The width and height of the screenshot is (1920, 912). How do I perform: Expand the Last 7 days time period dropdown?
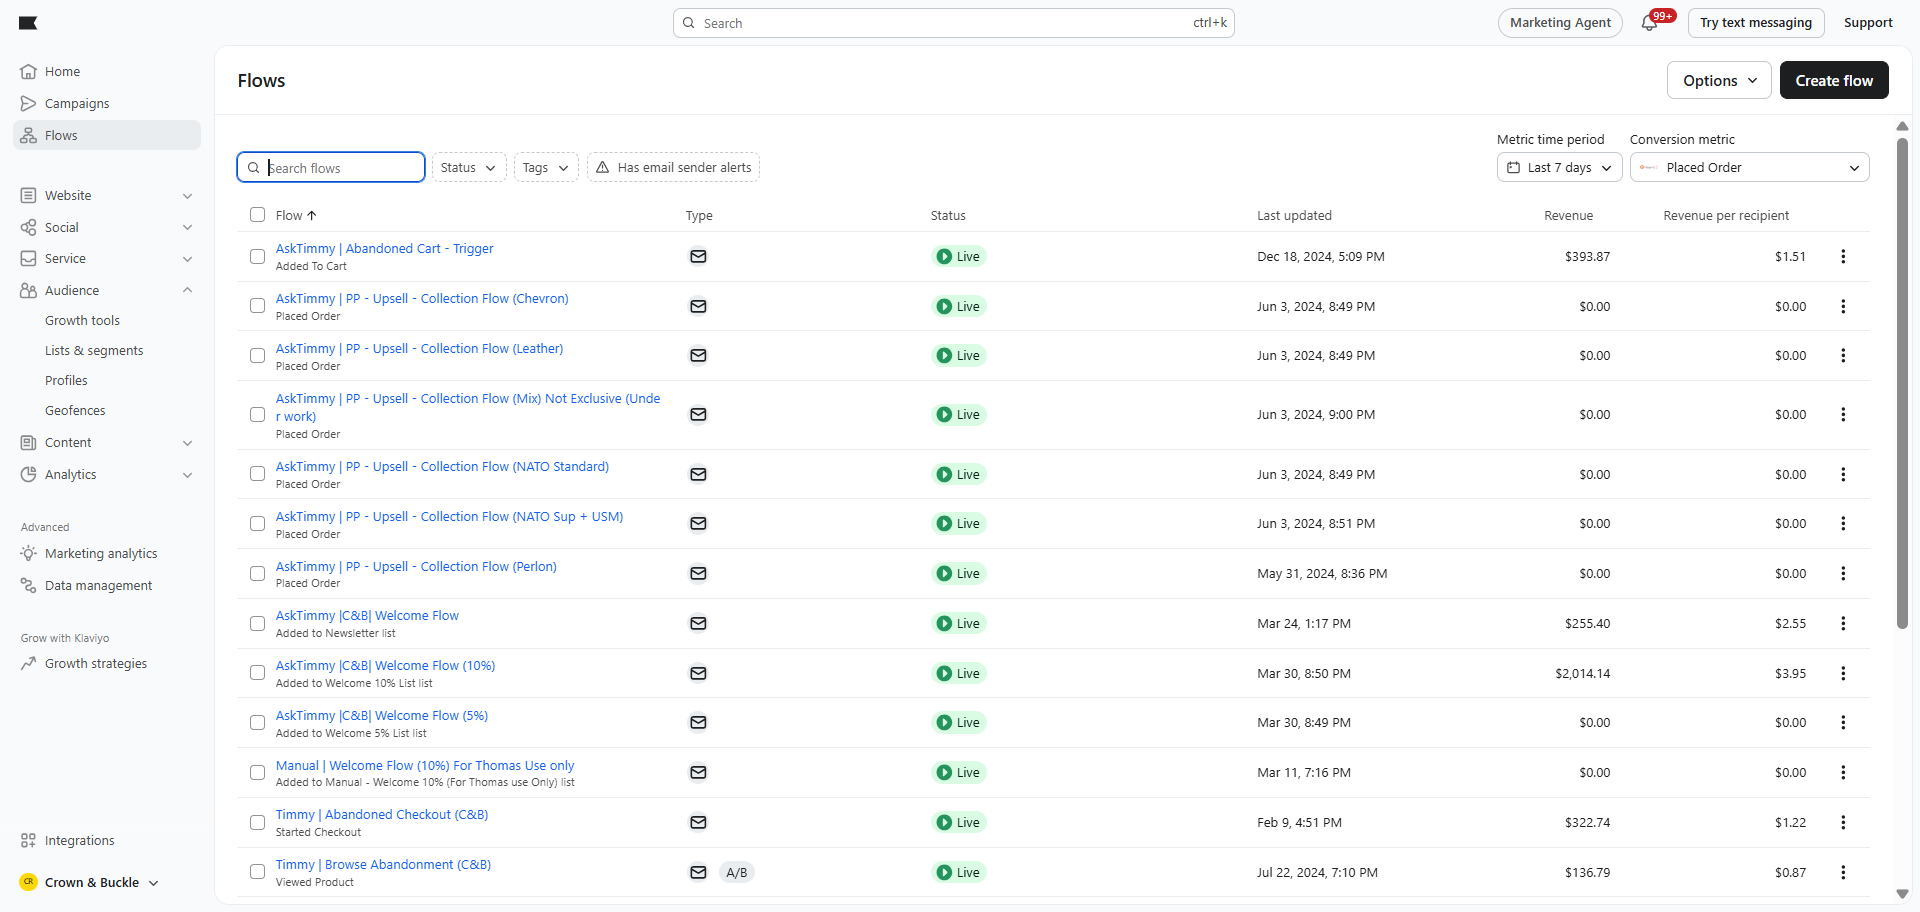pyautogui.click(x=1558, y=168)
